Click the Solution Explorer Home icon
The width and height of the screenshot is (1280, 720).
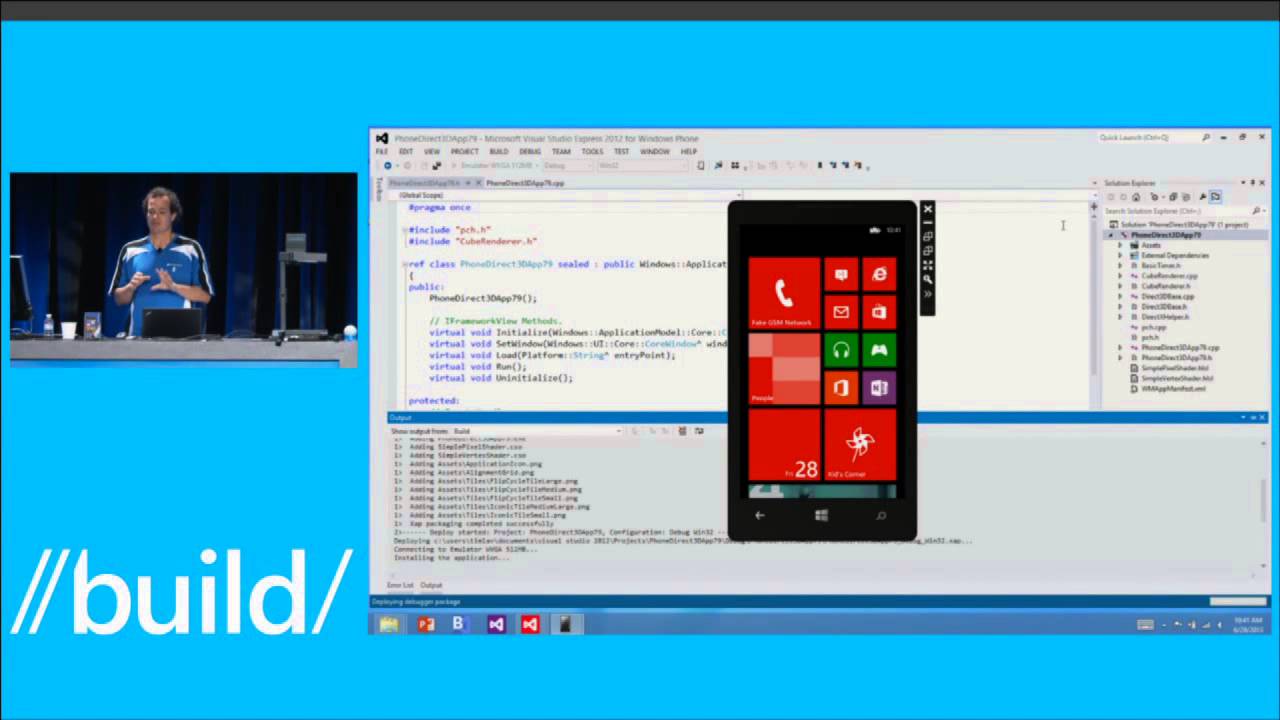[x=1136, y=197]
